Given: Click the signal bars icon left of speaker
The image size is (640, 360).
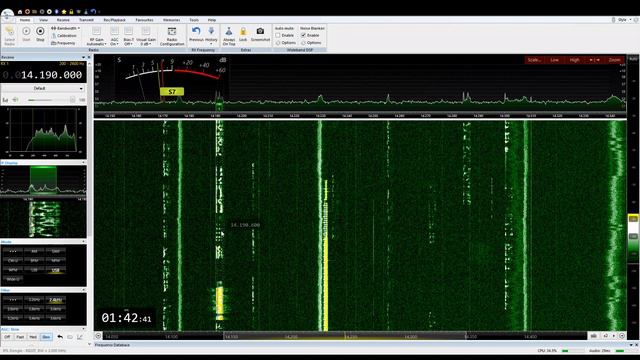Looking at the screenshot, I should tap(6, 100).
